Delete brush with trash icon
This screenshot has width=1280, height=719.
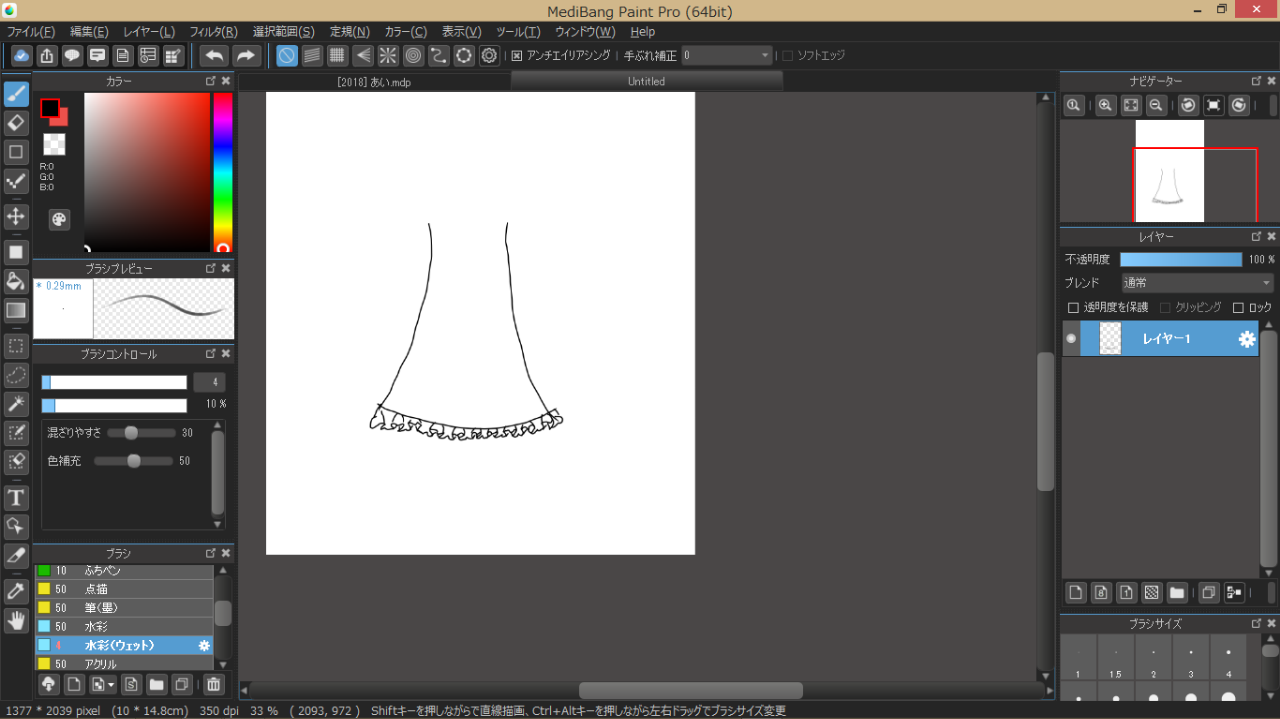click(213, 685)
